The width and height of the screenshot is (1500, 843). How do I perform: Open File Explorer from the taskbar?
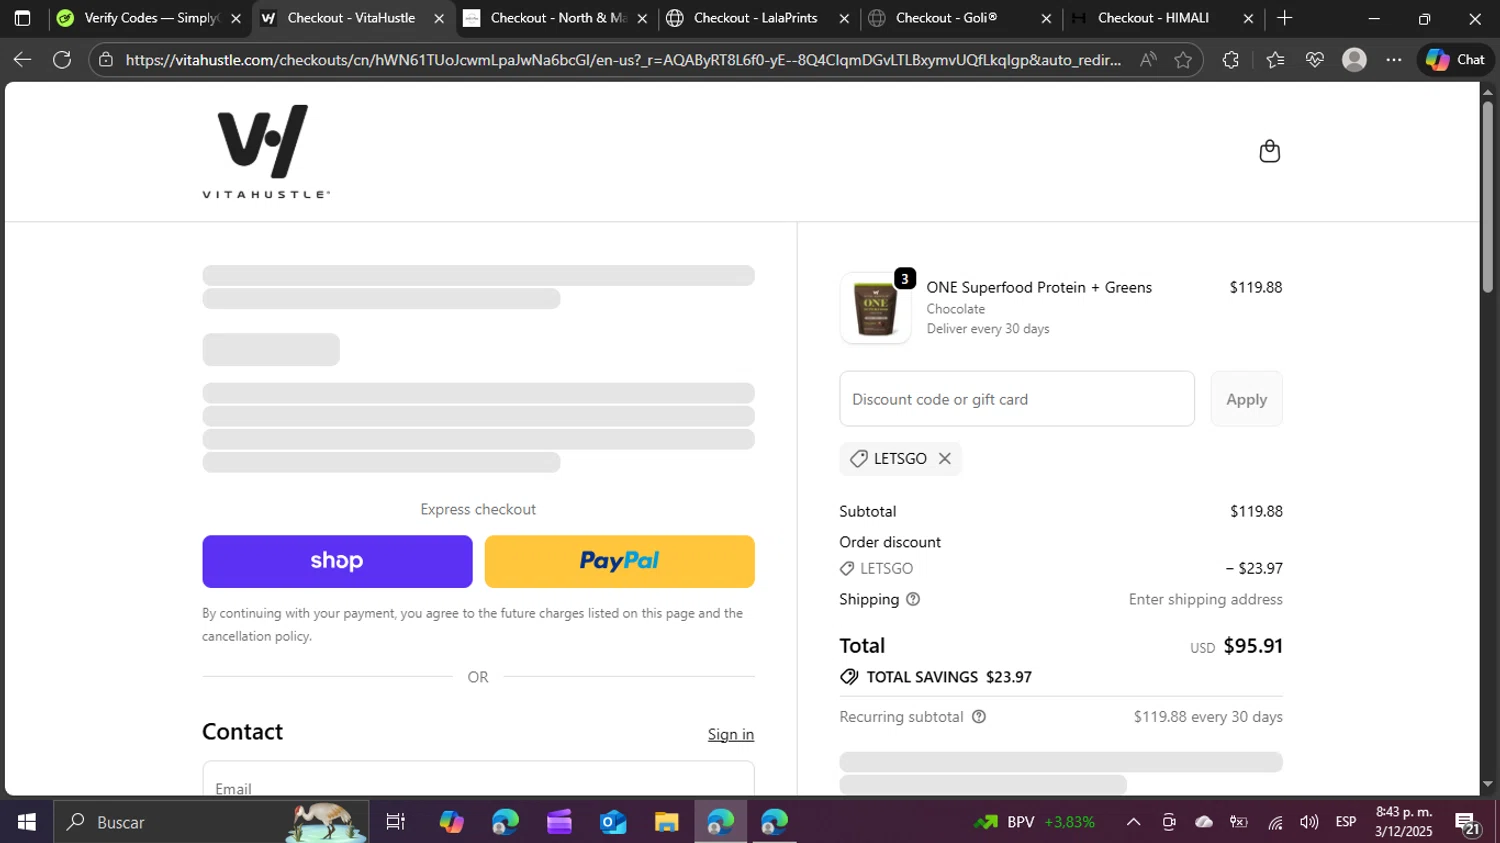pos(667,822)
